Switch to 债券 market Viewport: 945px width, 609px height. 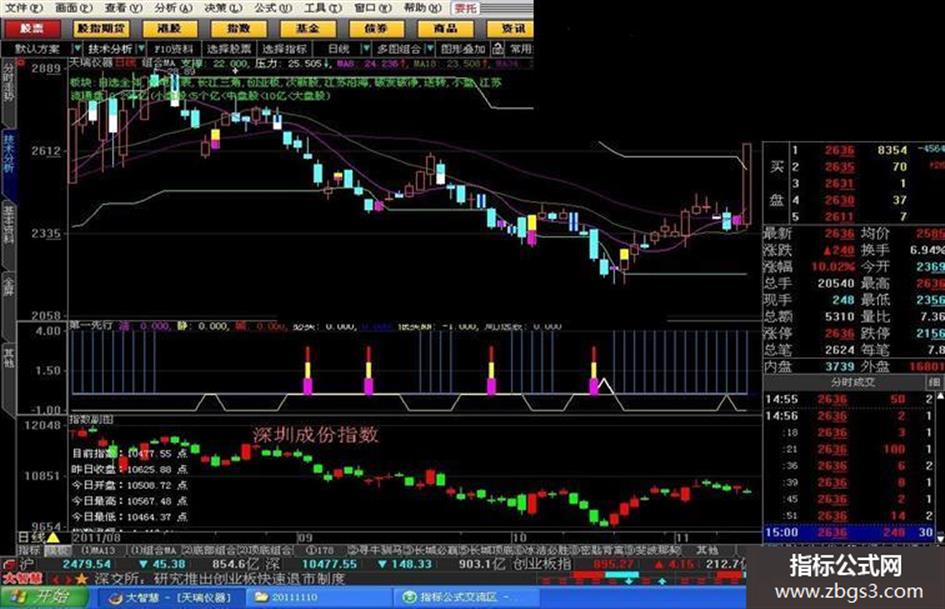376,28
